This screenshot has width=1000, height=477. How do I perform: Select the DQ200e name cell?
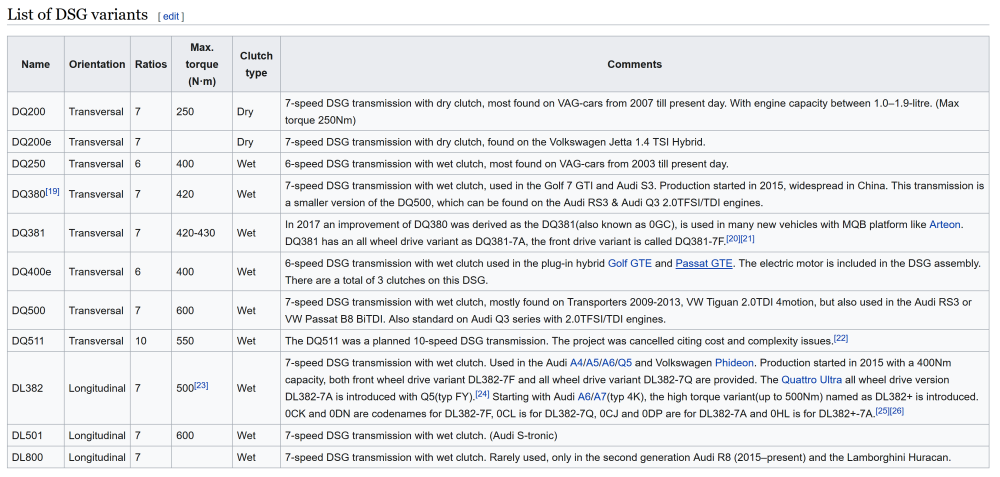pos(36,142)
